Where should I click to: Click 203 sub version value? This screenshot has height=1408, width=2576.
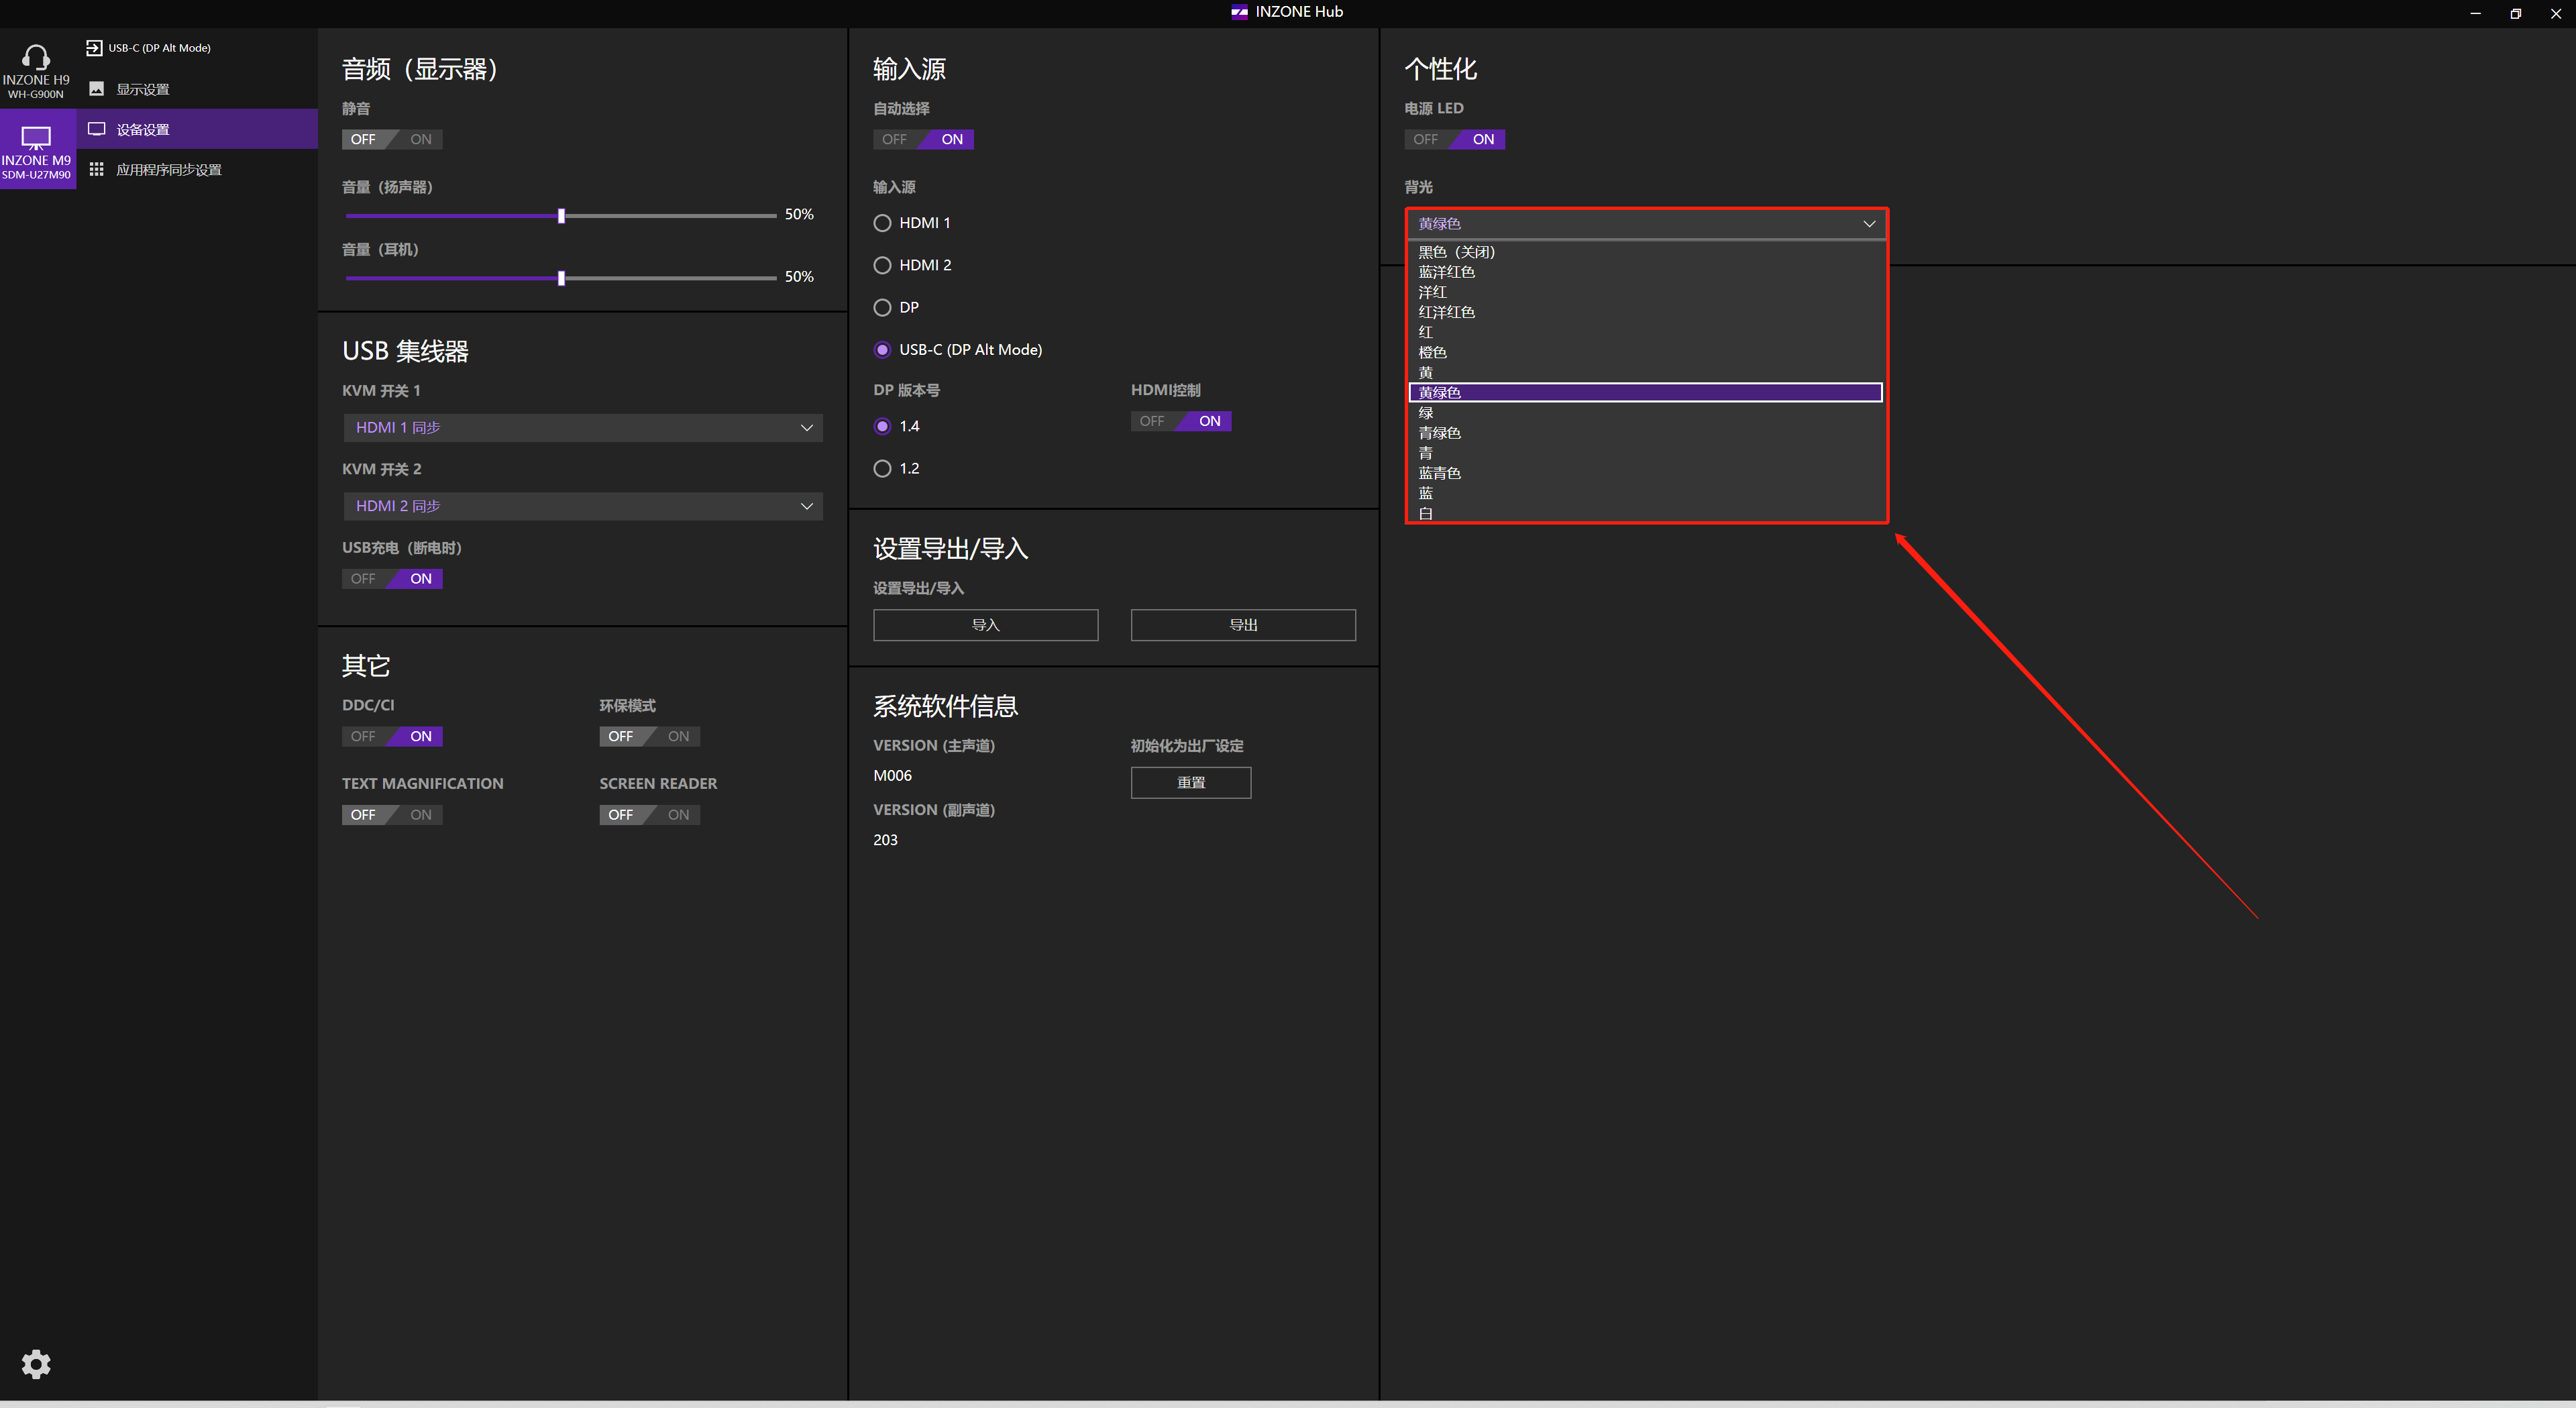(x=885, y=840)
